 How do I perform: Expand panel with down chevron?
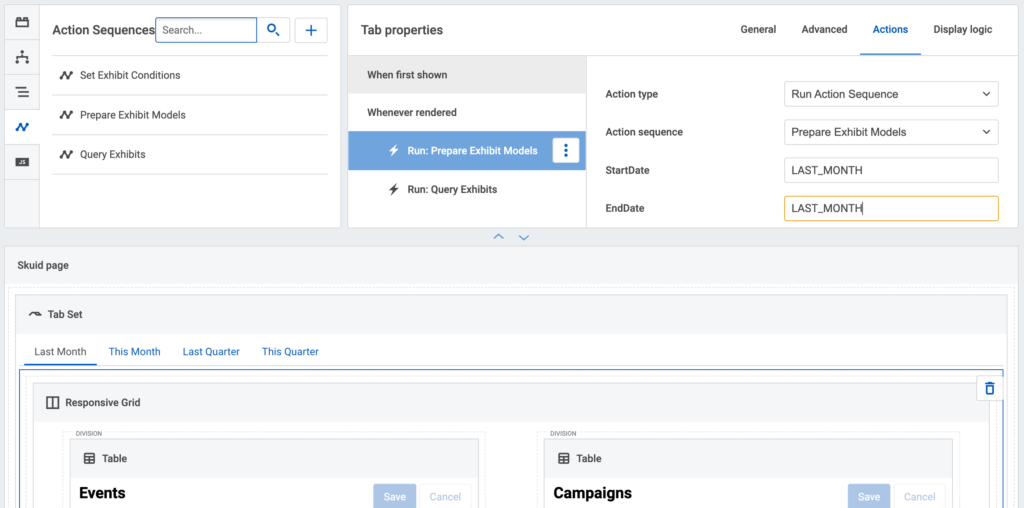(x=524, y=237)
